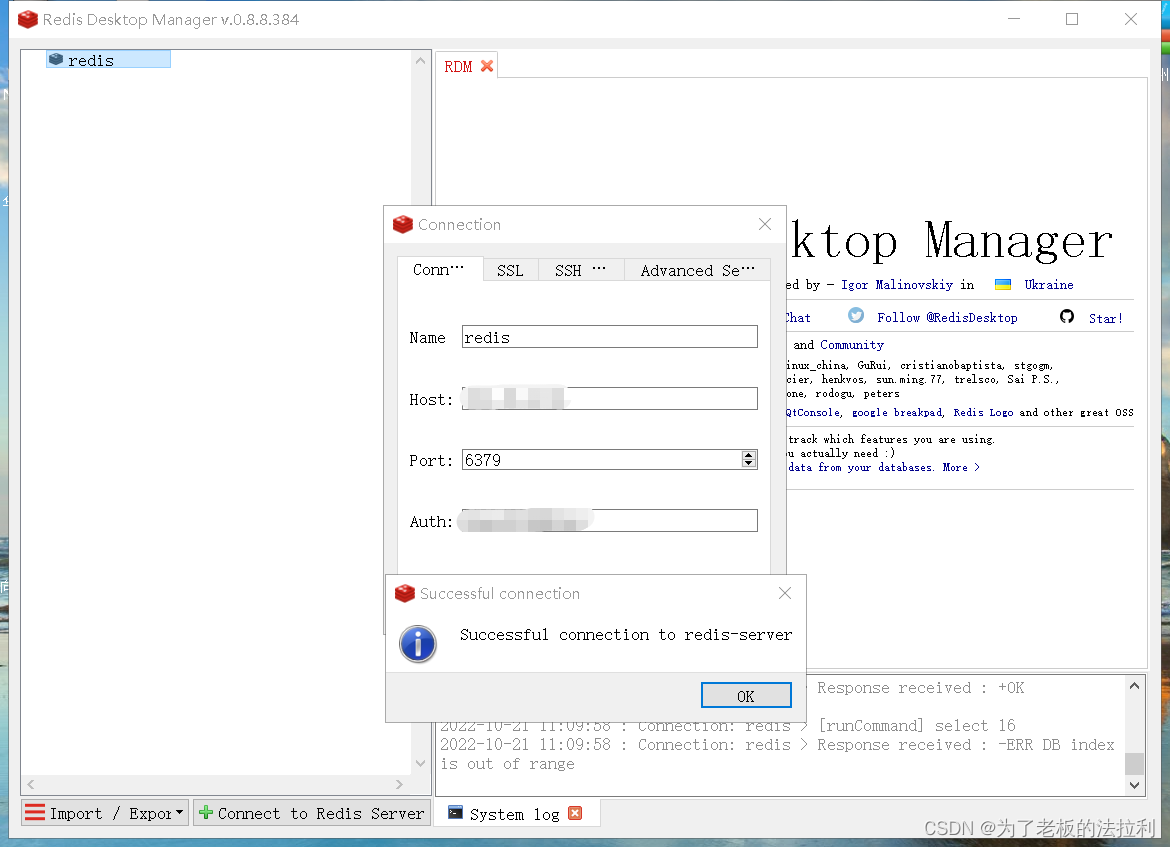Click the Redis Desktop Manager title bar logo

click(x=28, y=19)
